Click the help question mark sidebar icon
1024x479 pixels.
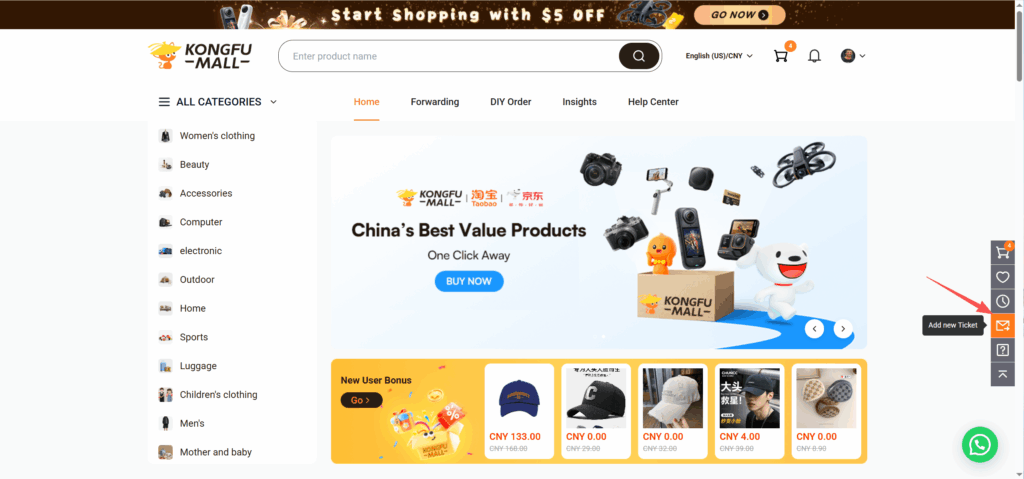pos(1002,350)
